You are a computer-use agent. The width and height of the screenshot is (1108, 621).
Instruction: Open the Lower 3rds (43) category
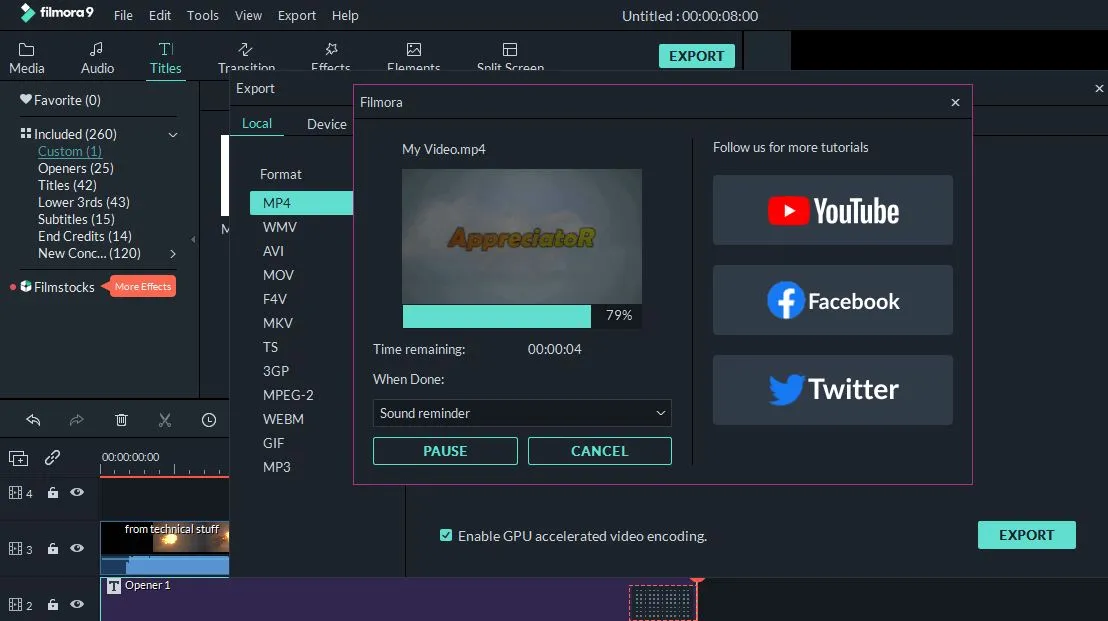click(83, 202)
